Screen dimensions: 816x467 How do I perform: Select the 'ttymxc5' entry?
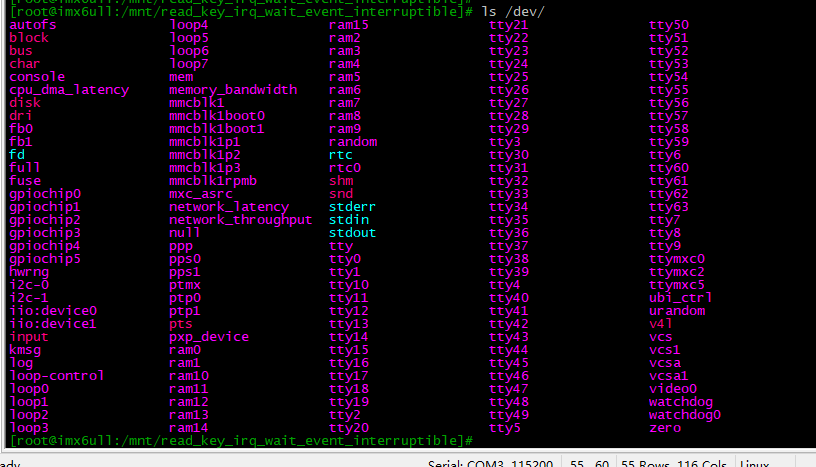[x=677, y=285]
